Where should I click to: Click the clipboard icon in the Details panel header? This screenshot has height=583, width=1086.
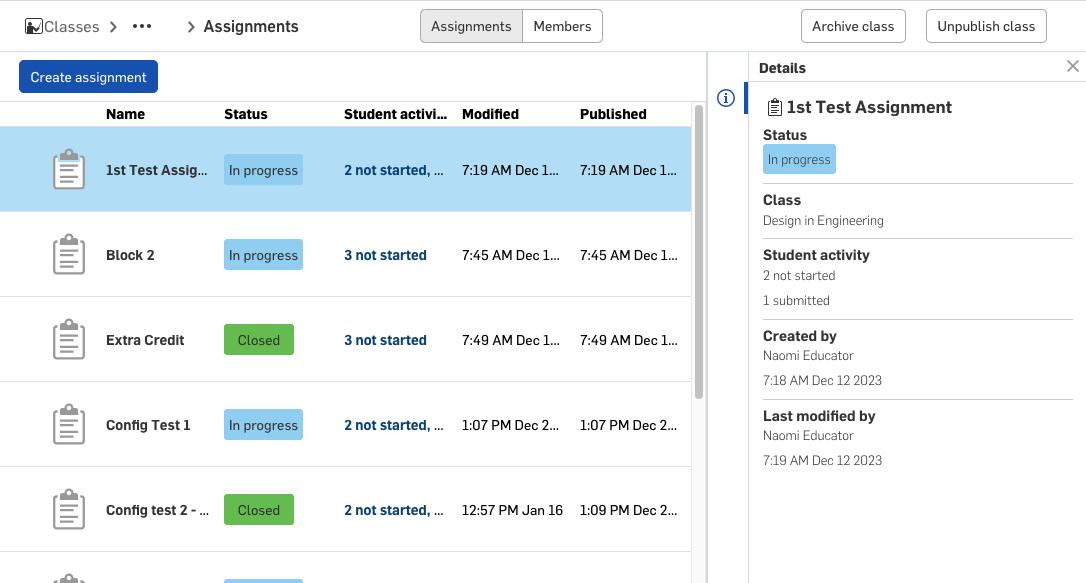(773, 106)
